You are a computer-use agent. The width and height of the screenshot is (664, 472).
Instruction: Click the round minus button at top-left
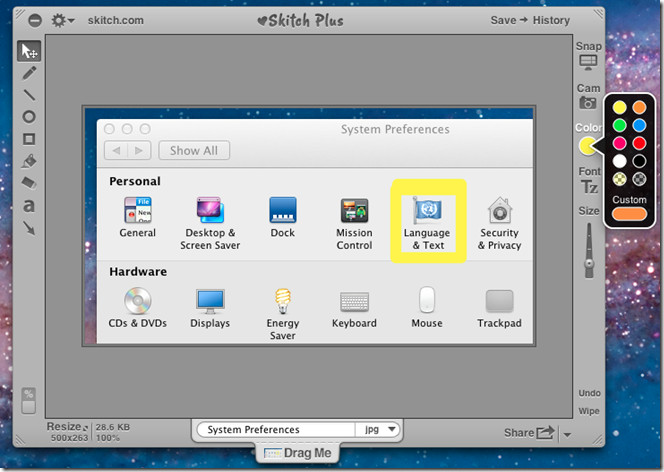(35, 20)
